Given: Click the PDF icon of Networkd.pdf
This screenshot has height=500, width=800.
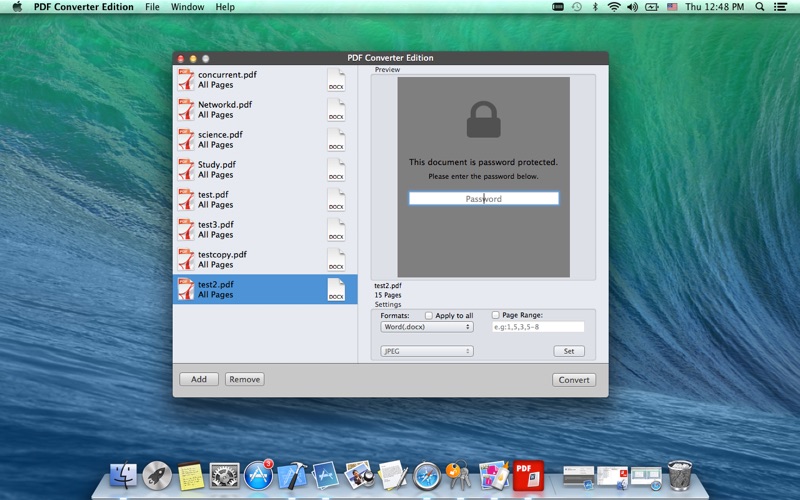Looking at the screenshot, I should (x=186, y=110).
